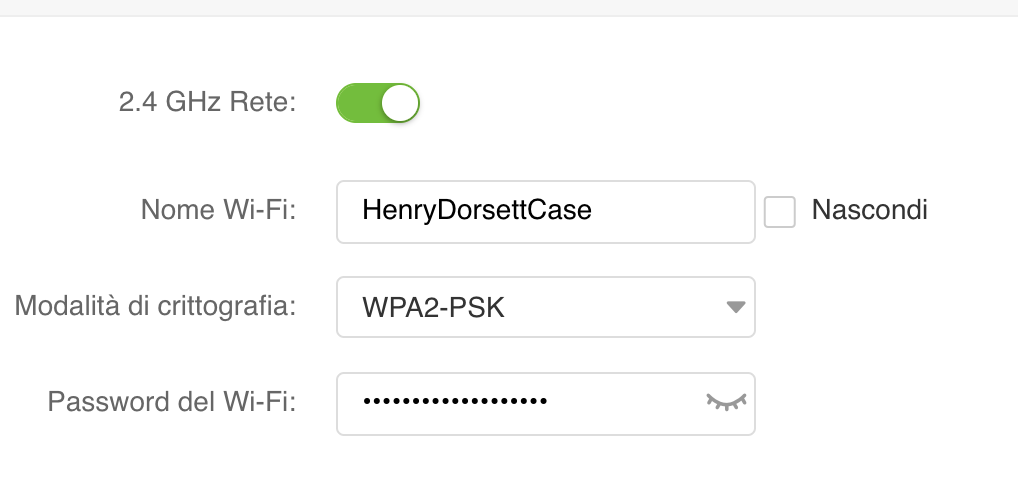Click the HenryDorsettCase network name text
This screenshot has height=486, width=1018.
click(x=477, y=211)
